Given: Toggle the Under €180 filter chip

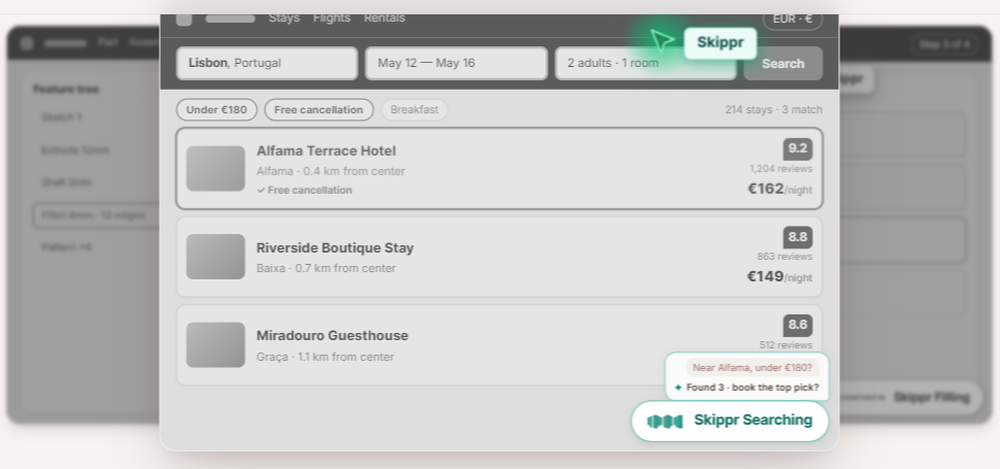Looking at the screenshot, I should pos(217,110).
